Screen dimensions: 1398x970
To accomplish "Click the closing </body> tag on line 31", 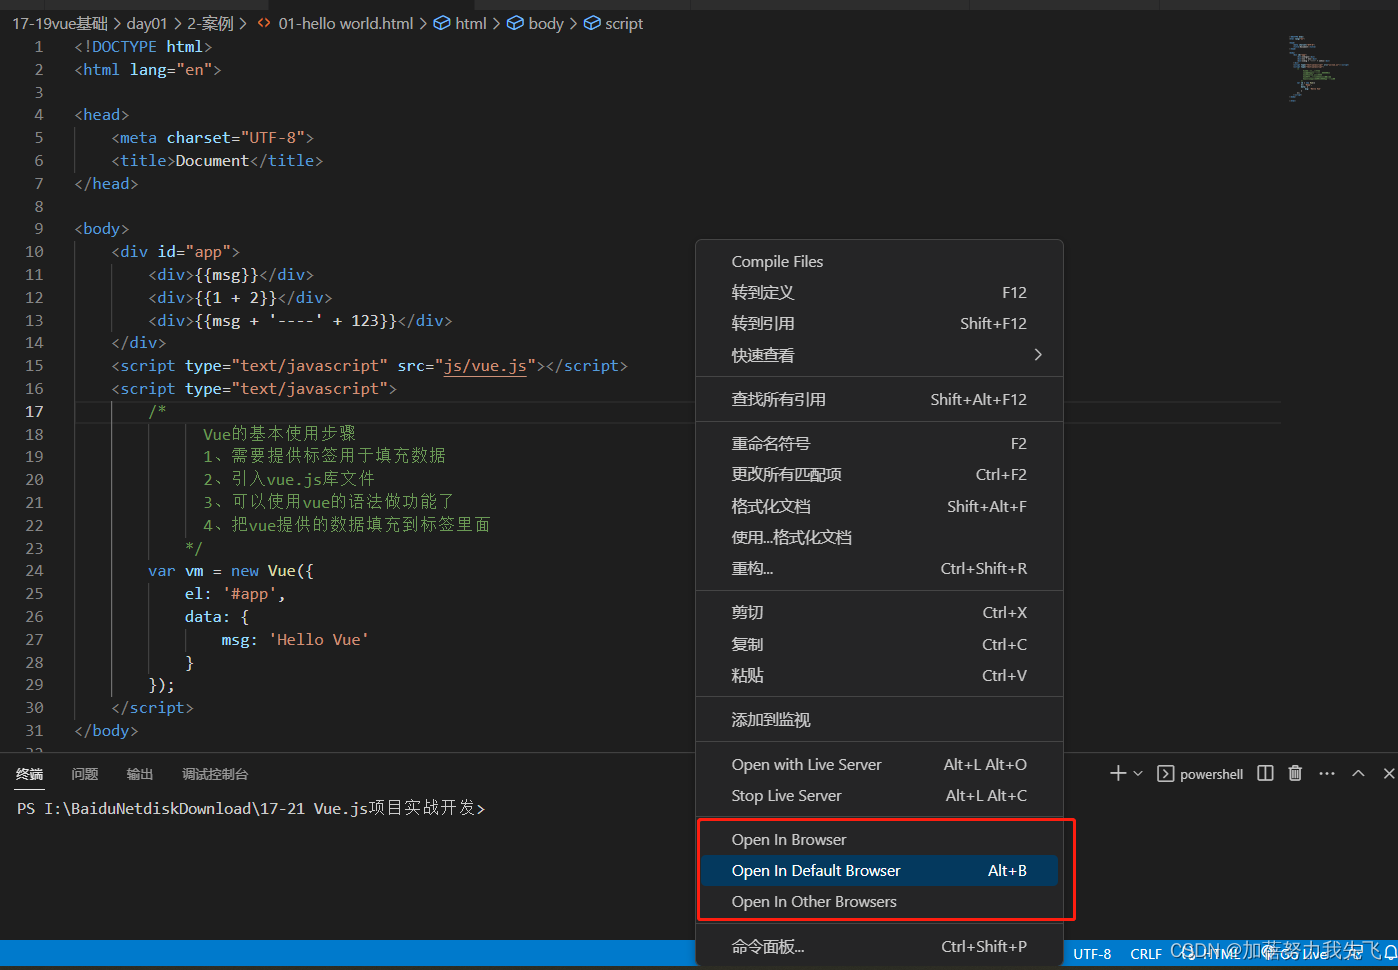I will (106, 730).
